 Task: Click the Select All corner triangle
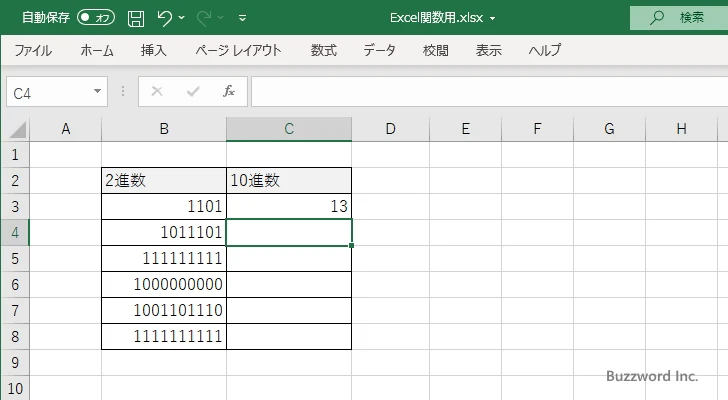(16, 129)
